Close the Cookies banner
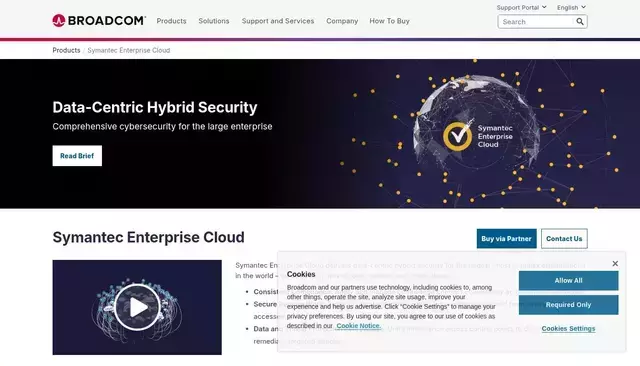The width and height of the screenshot is (640, 366). pos(615,264)
